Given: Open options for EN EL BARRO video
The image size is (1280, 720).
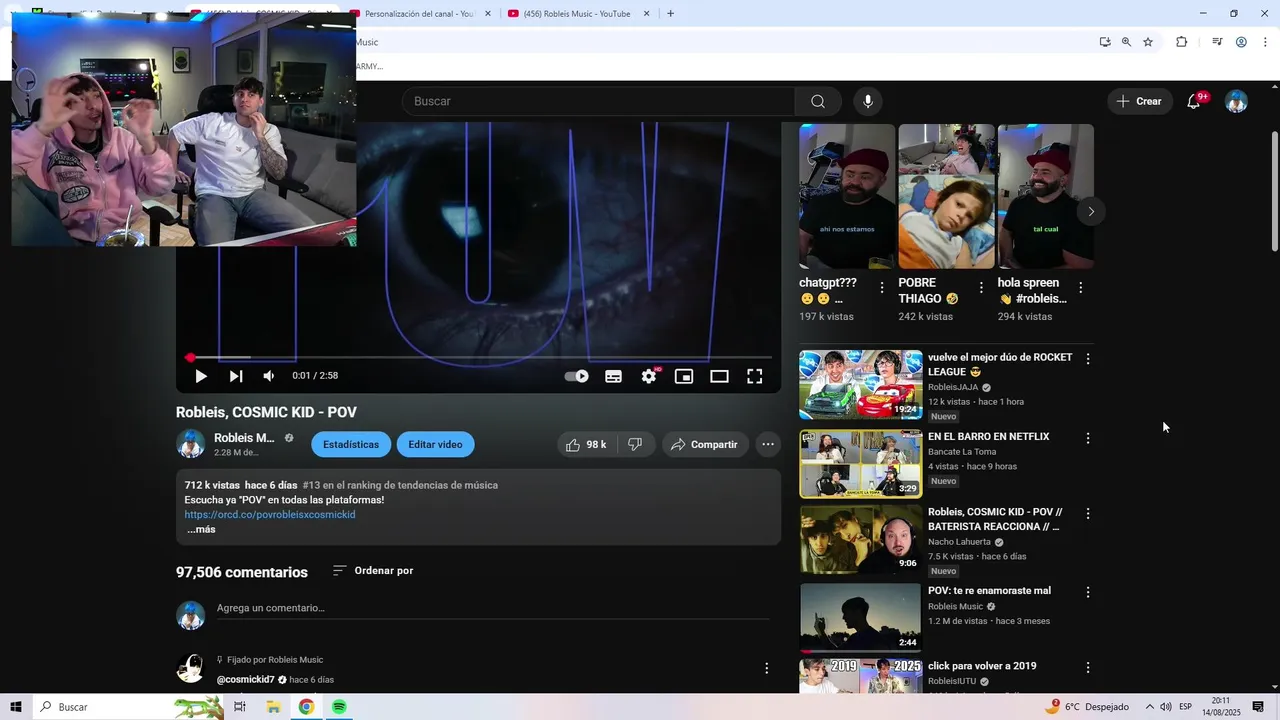Looking at the screenshot, I should pyautogui.click(x=1088, y=438).
